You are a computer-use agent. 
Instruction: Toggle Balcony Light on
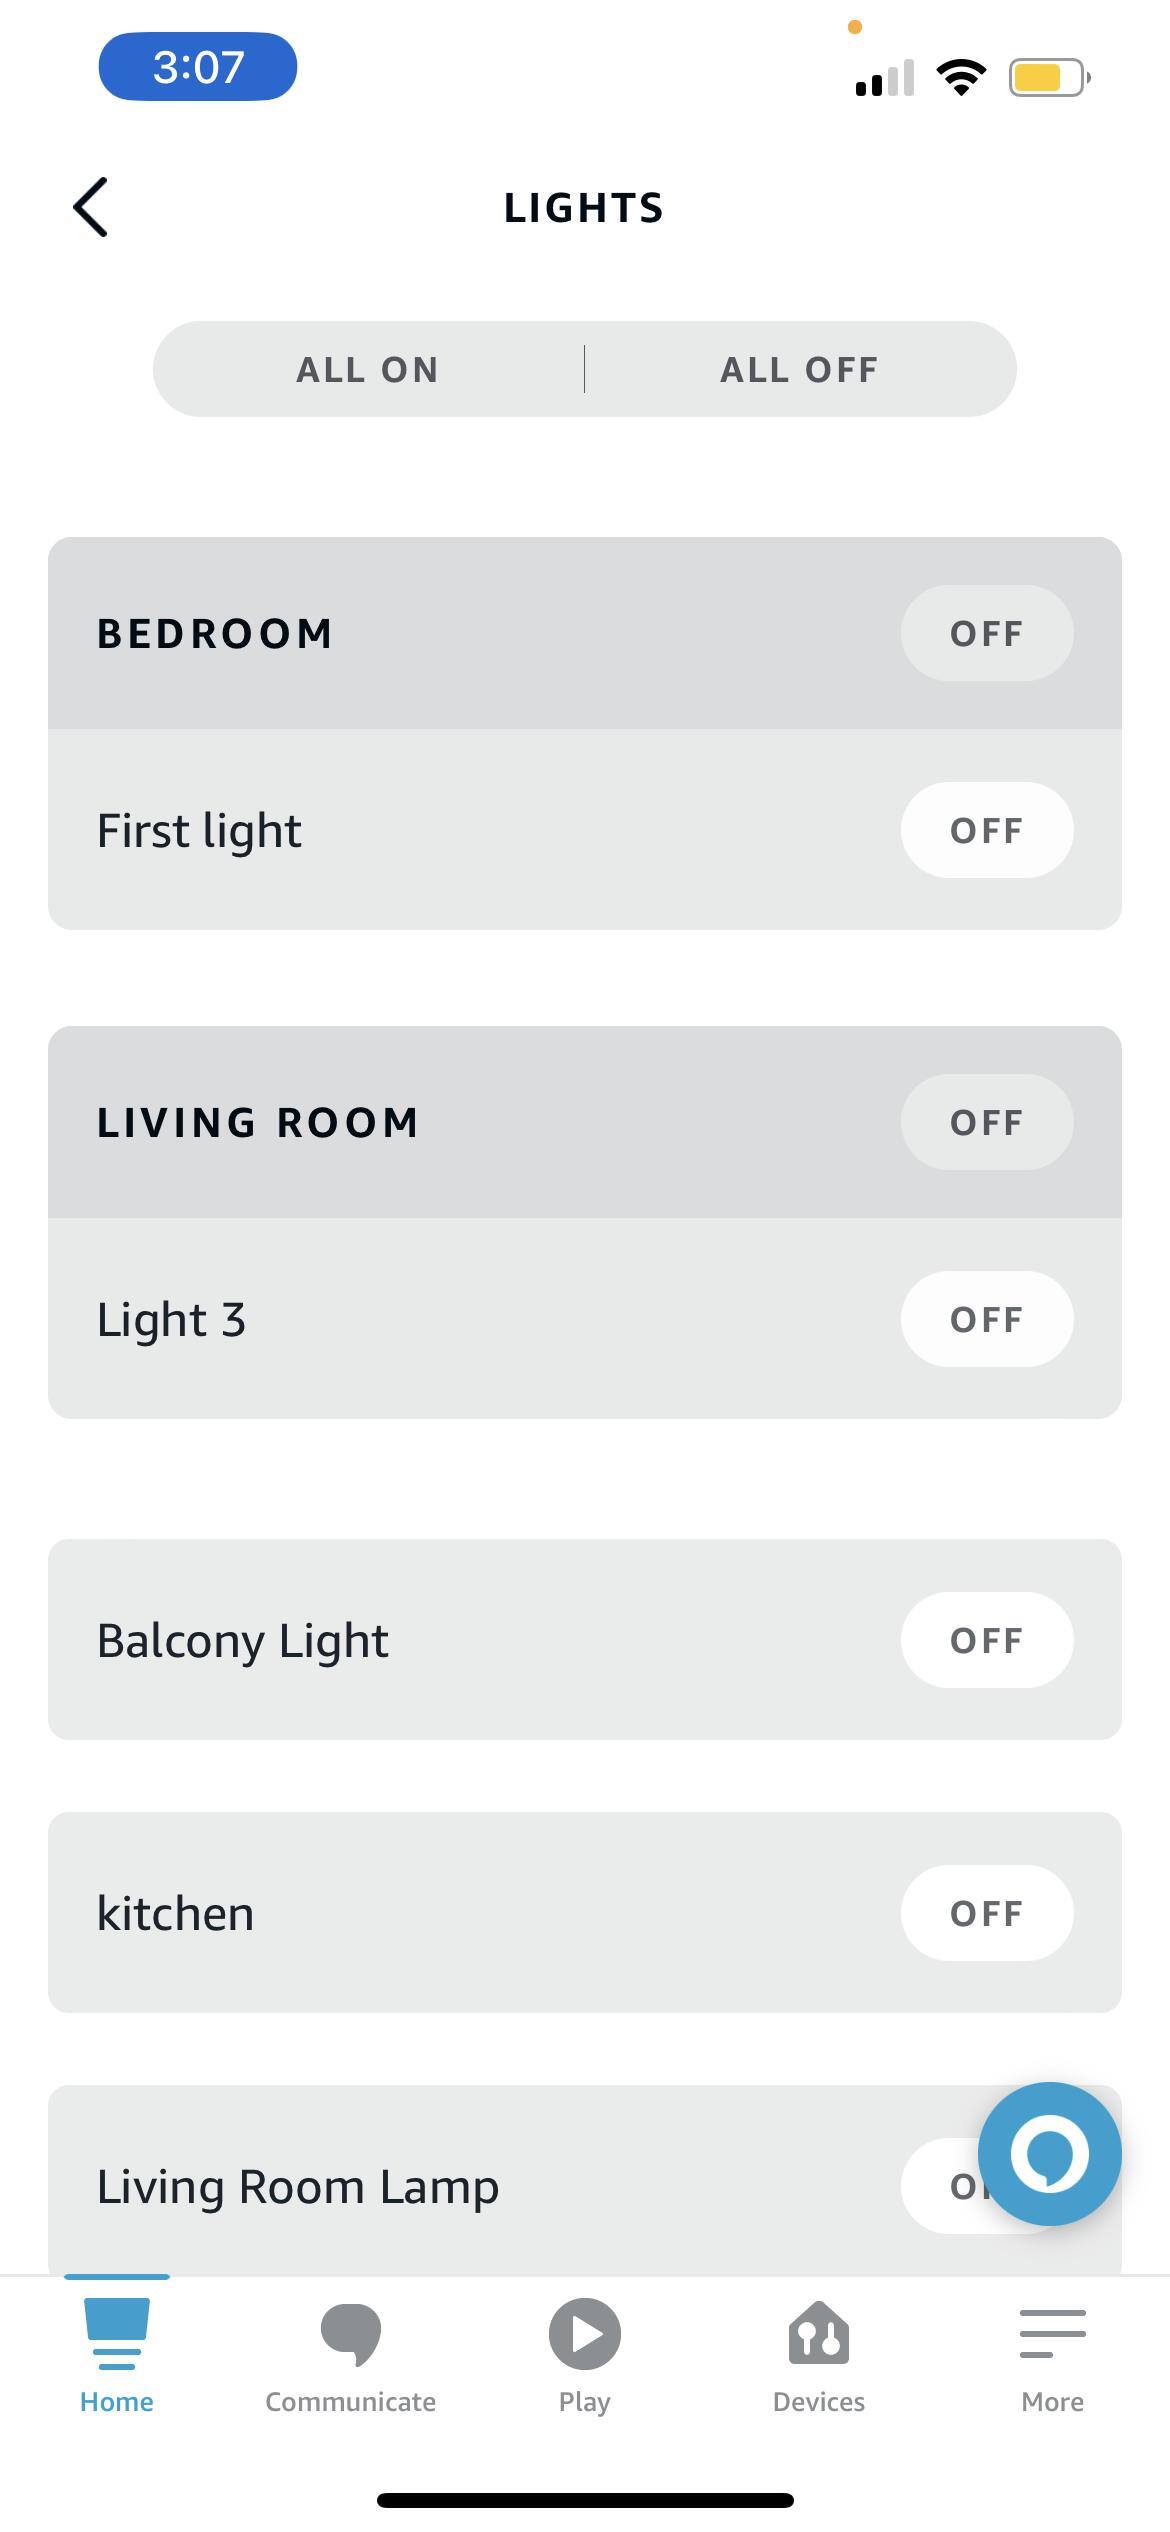986,1640
